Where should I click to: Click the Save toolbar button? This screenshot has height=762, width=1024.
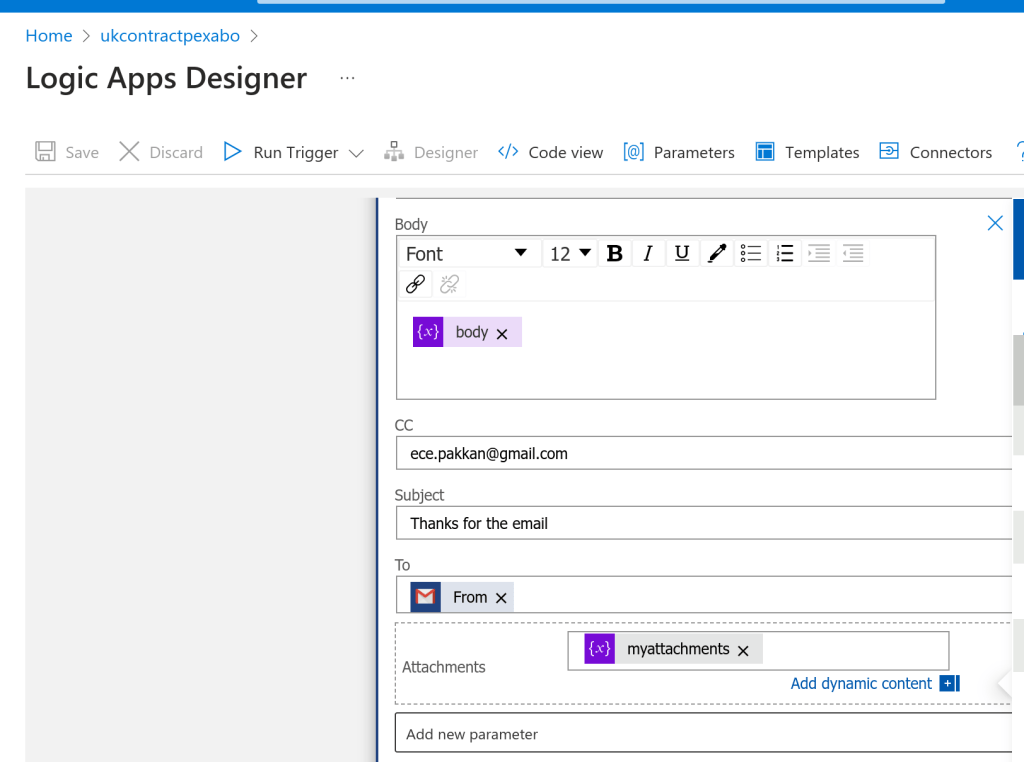tap(67, 152)
